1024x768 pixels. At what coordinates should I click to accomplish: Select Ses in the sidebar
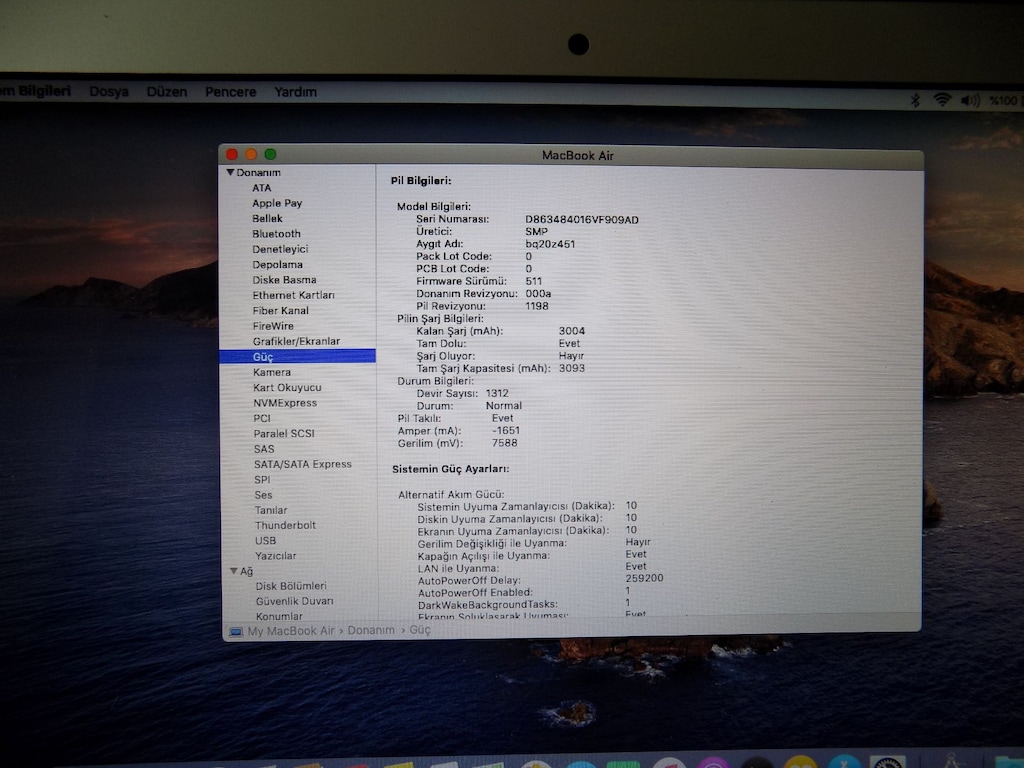coord(263,495)
